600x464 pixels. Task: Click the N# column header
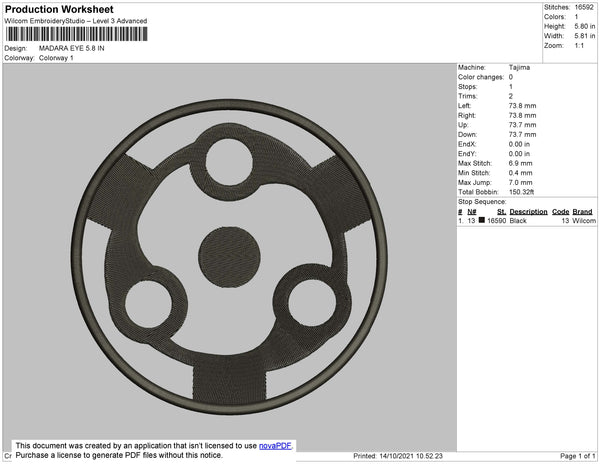click(471, 212)
